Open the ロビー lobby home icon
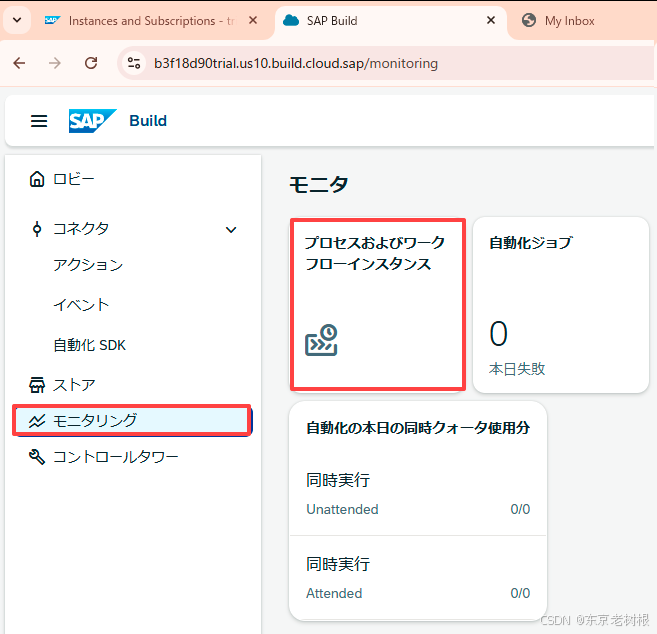The width and height of the screenshot is (657, 634). pyautogui.click(x=37, y=179)
